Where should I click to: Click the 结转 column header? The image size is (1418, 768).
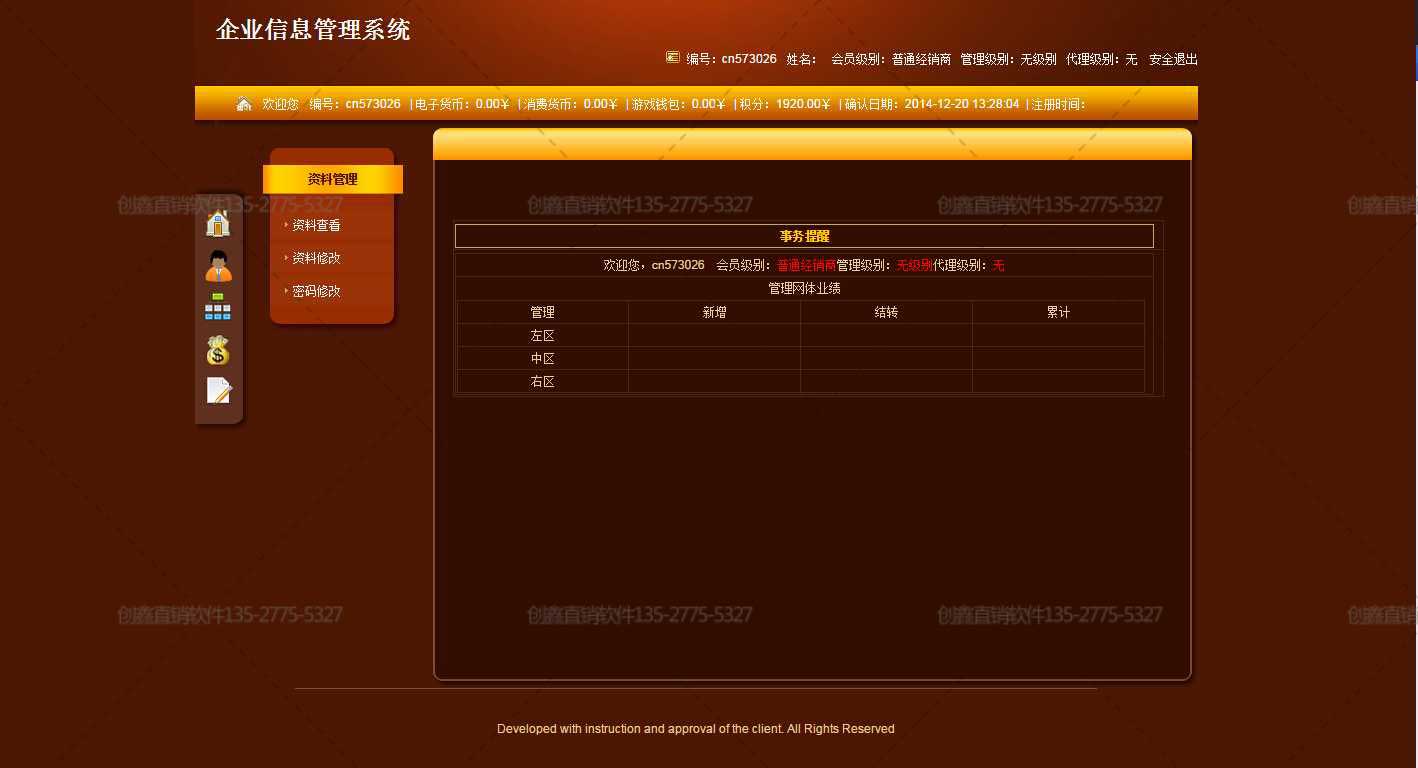[x=886, y=313]
